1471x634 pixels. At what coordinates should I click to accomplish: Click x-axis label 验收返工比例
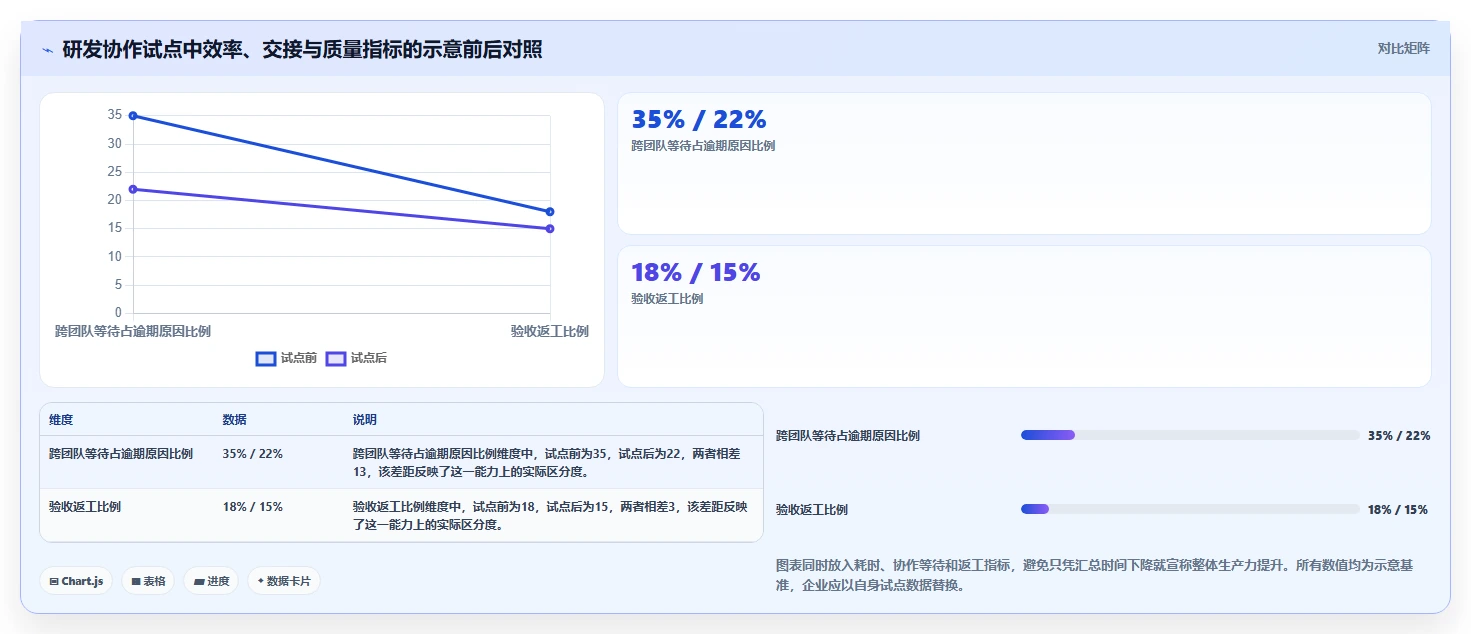(x=550, y=331)
